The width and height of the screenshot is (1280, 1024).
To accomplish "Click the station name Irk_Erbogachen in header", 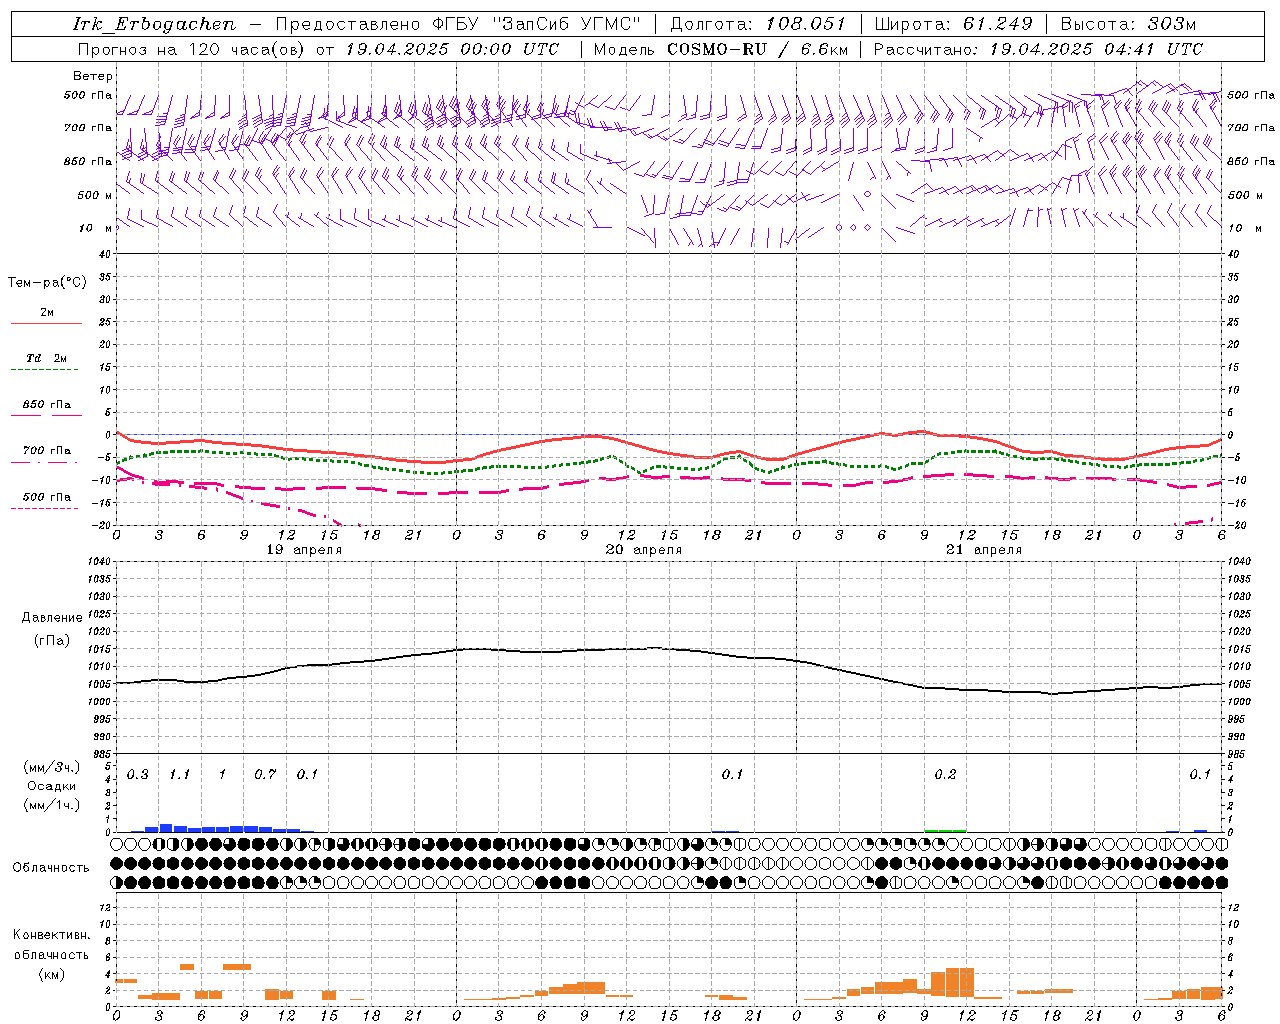I will click(x=155, y=24).
